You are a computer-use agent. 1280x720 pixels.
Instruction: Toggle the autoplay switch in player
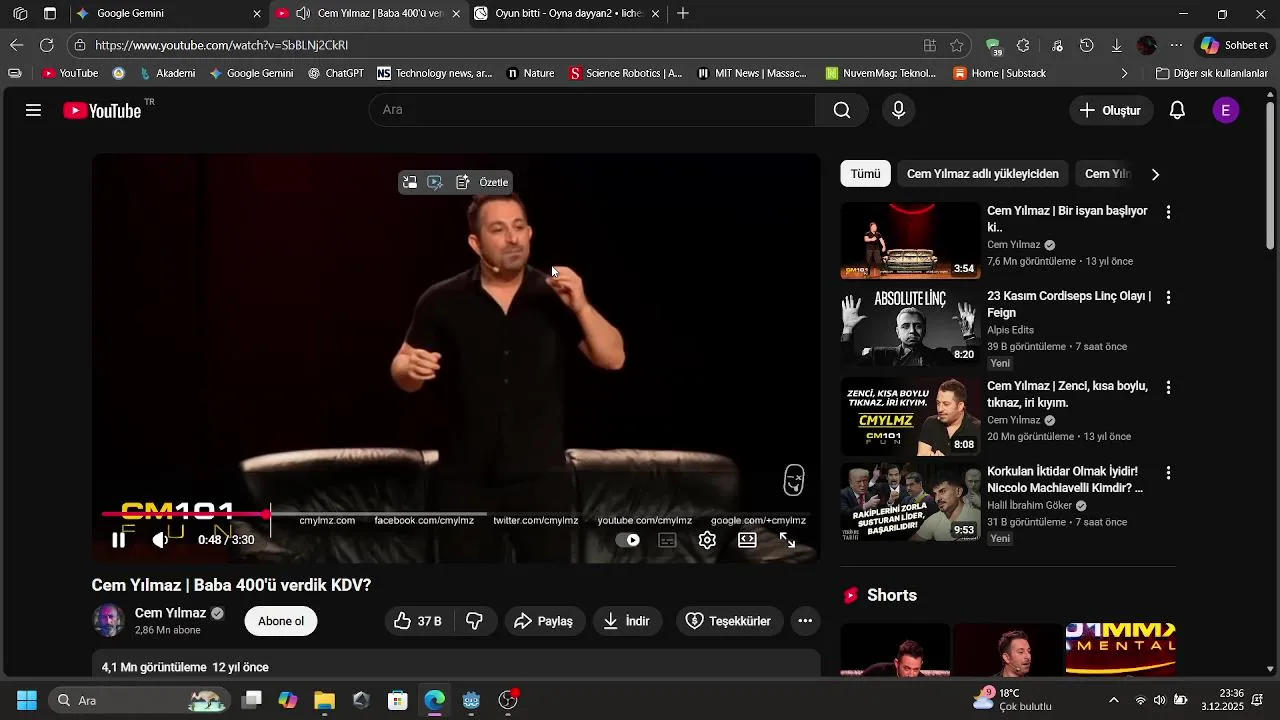point(627,540)
